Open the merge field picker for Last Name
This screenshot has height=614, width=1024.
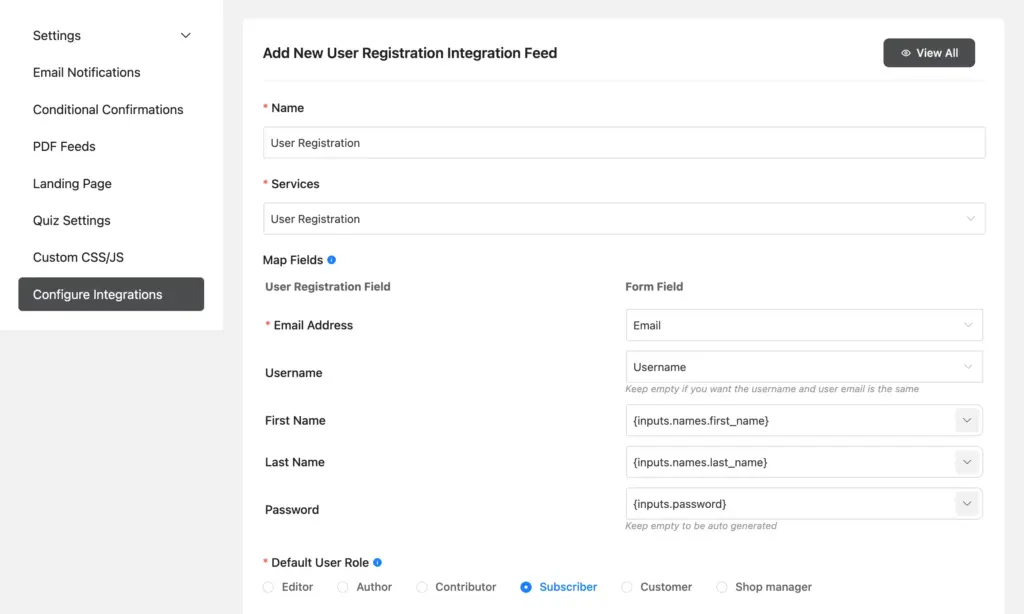(966, 462)
